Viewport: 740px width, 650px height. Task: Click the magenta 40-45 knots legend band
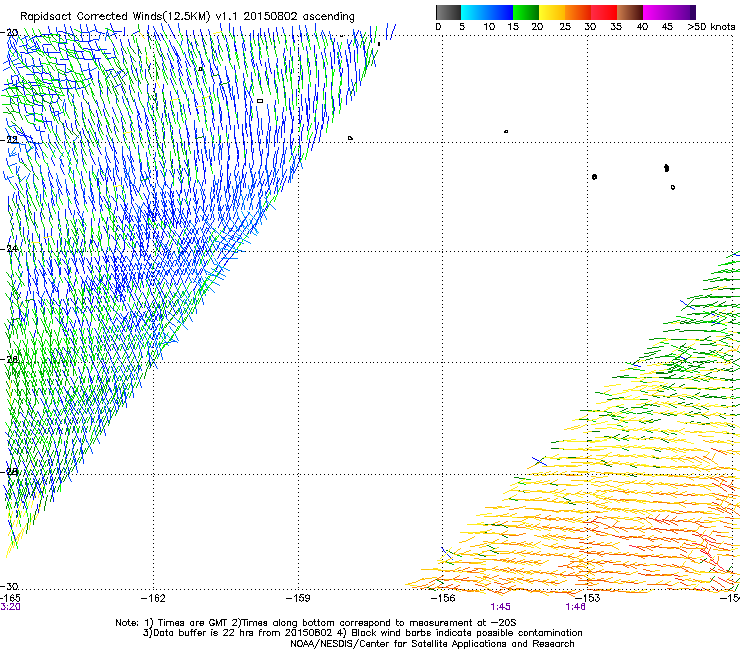coord(656,12)
